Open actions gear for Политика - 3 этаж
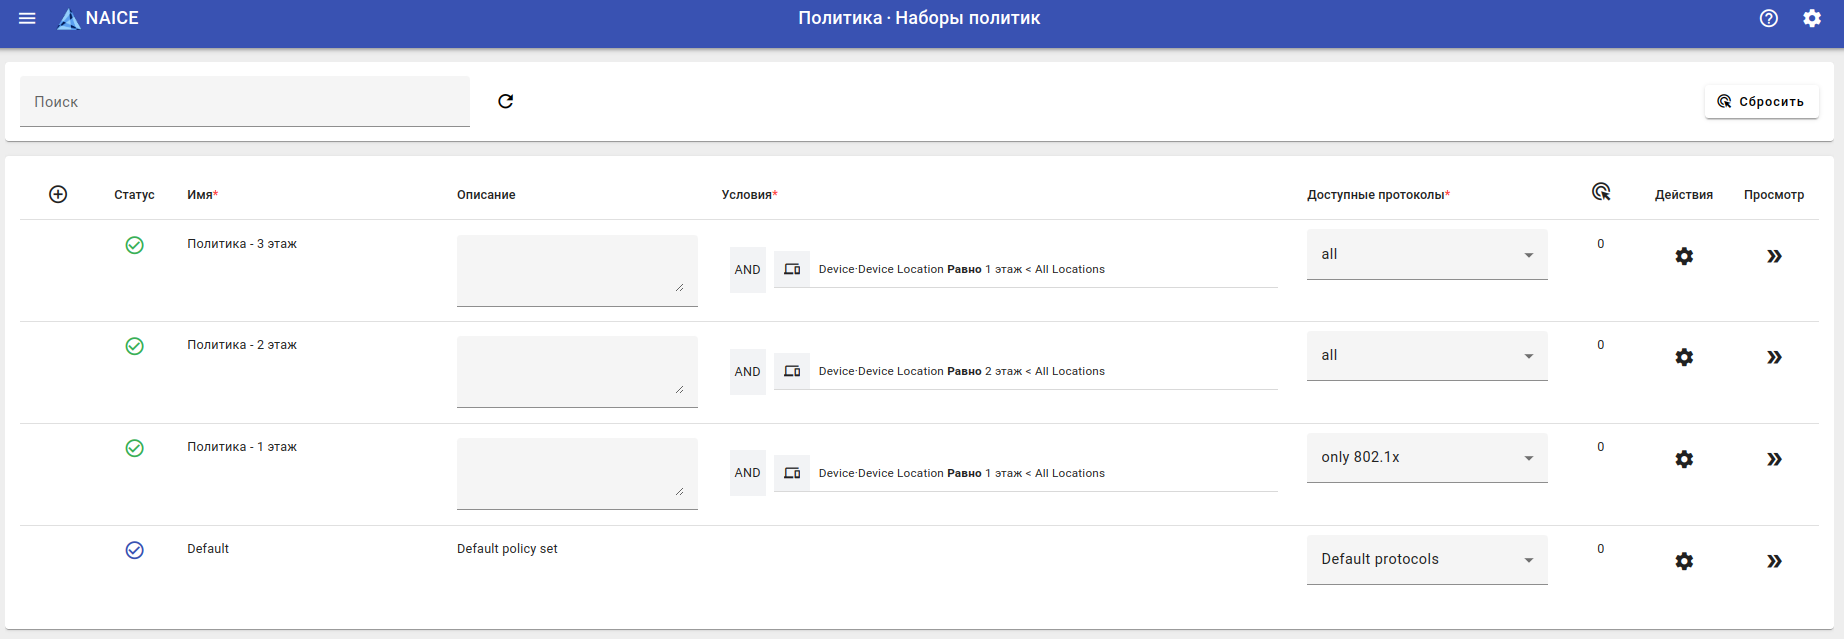This screenshot has height=639, width=1844. click(1683, 256)
